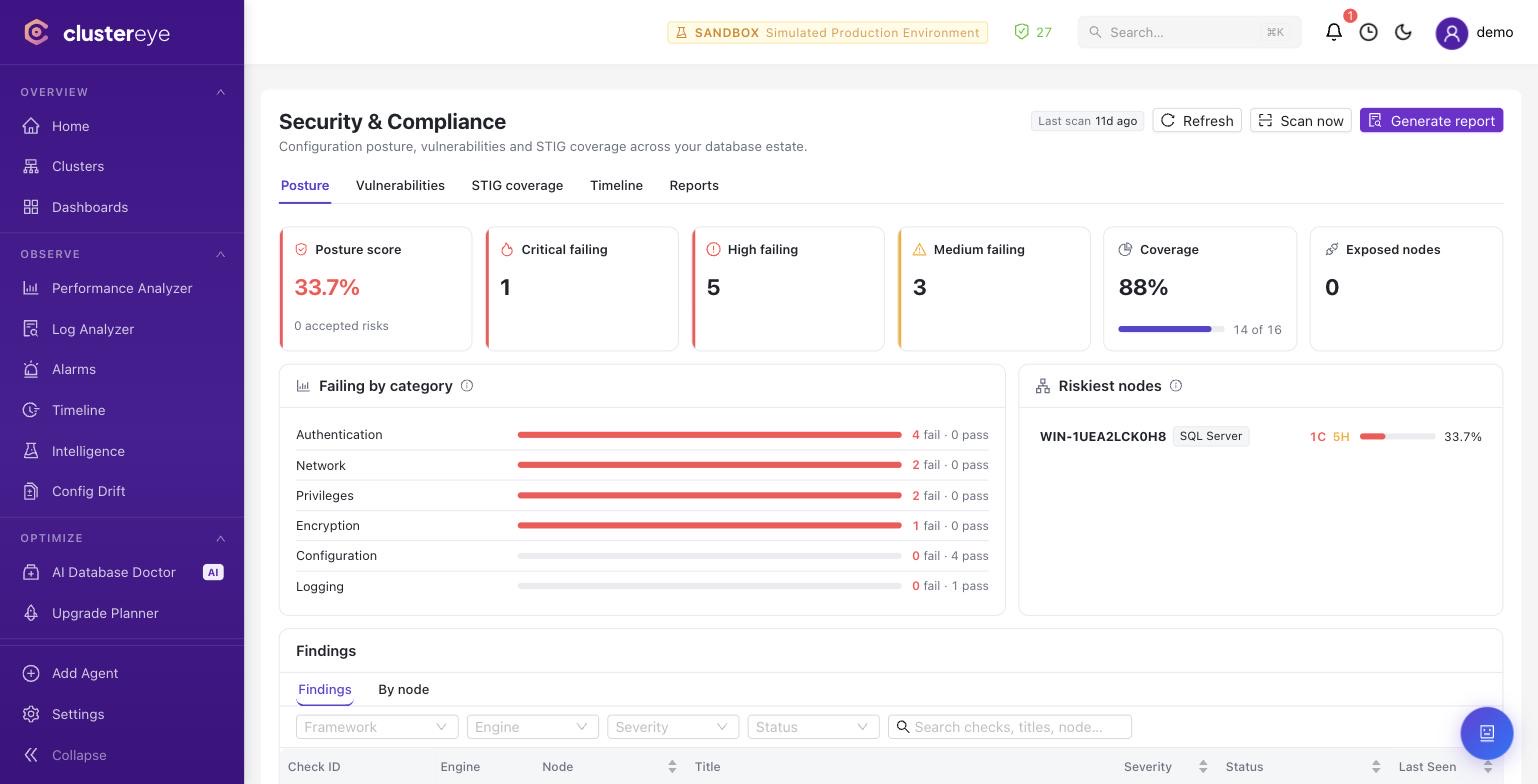Switch to the By node tab
This screenshot has width=1538, height=784.
pos(403,689)
